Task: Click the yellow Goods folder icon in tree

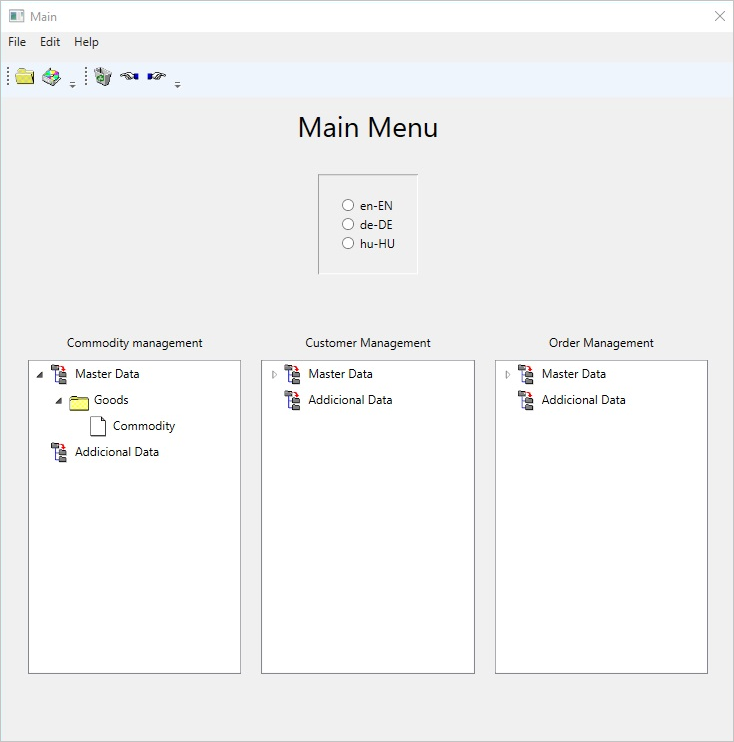Action: click(79, 401)
